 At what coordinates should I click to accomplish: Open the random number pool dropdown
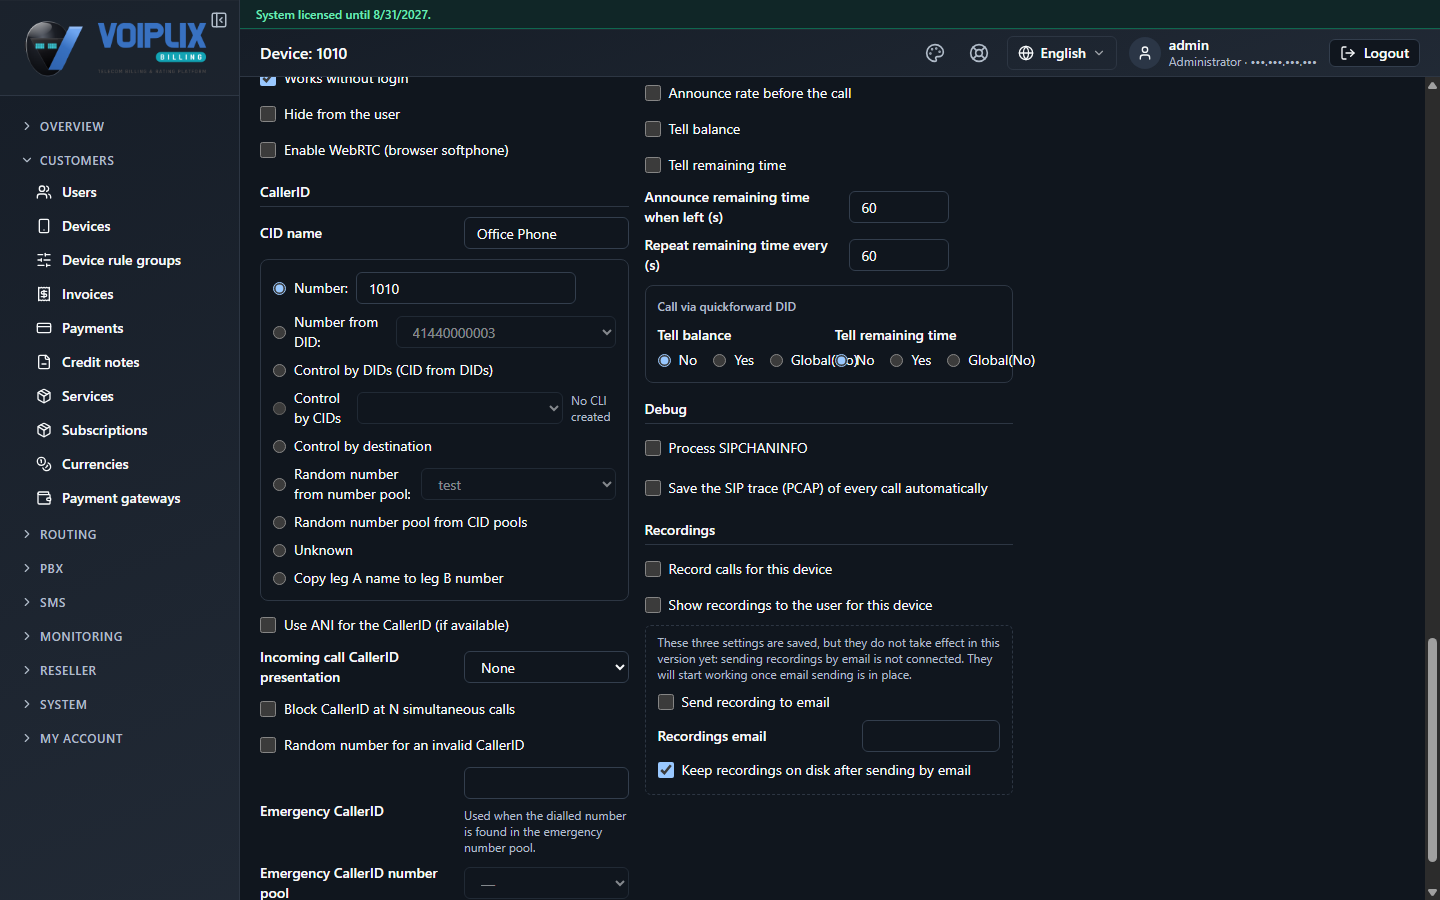point(518,484)
